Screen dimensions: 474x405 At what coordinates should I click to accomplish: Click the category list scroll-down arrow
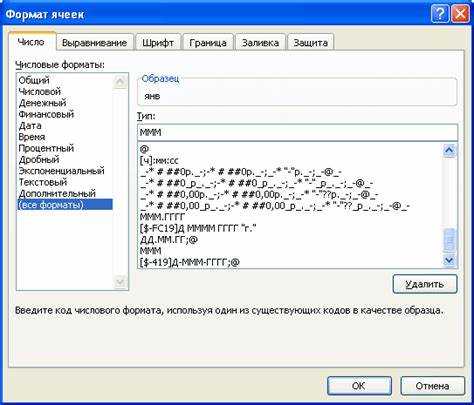[x=120, y=282]
